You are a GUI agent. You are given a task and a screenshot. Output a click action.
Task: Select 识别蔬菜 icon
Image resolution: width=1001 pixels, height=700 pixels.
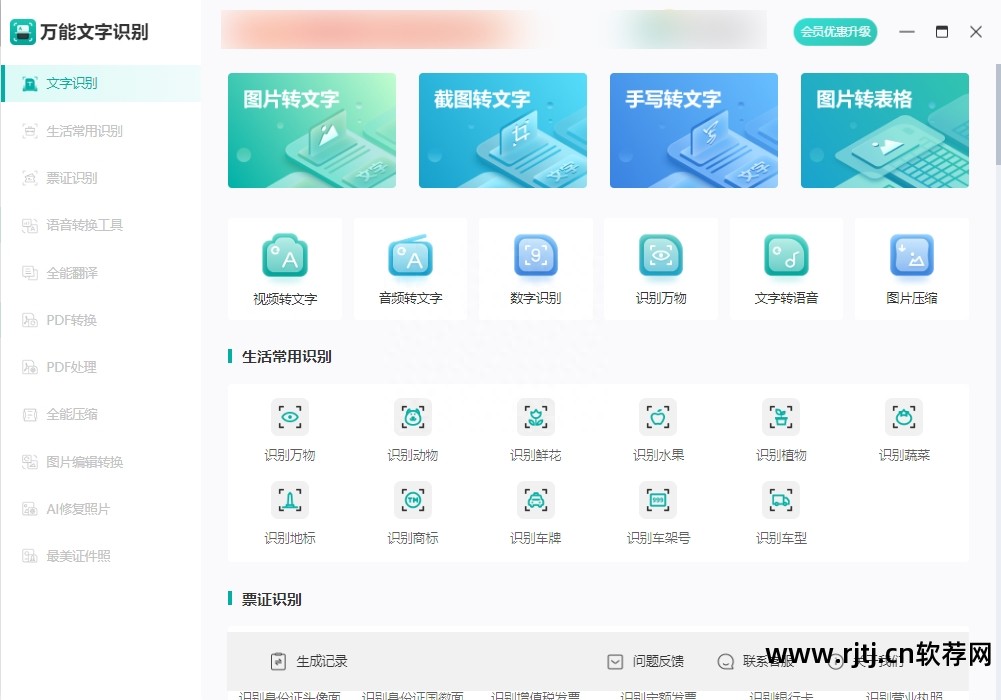click(904, 417)
